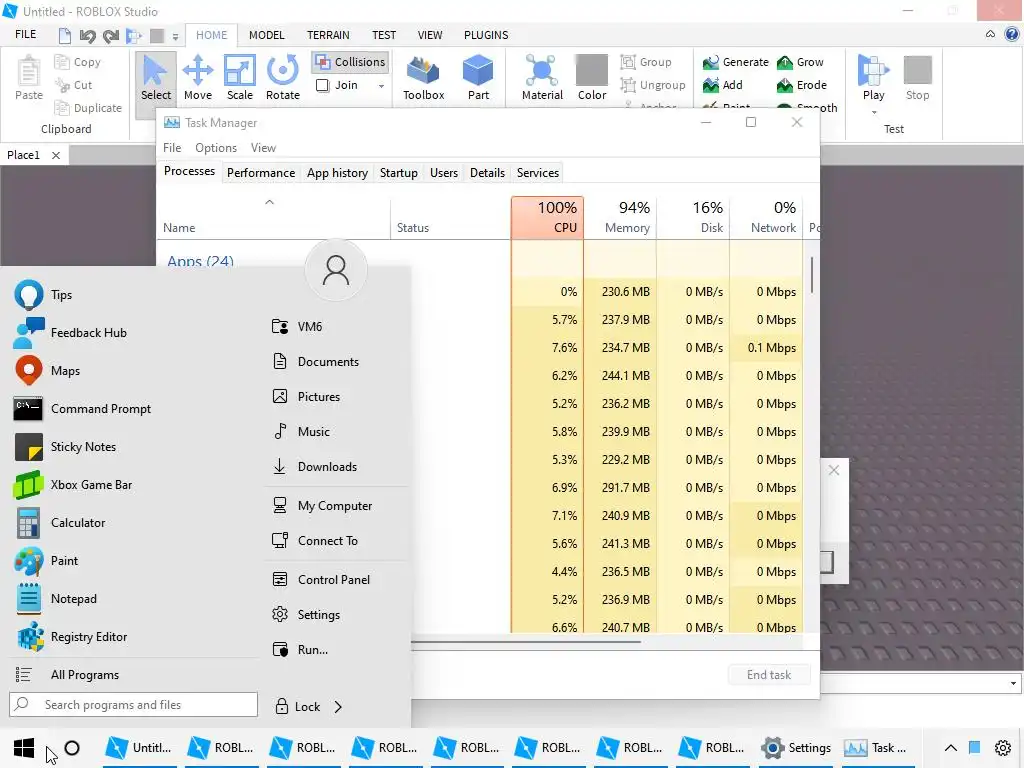Switch to Settings window on taskbar
This screenshot has width=1024, height=768.
click(x=796, y=748)
